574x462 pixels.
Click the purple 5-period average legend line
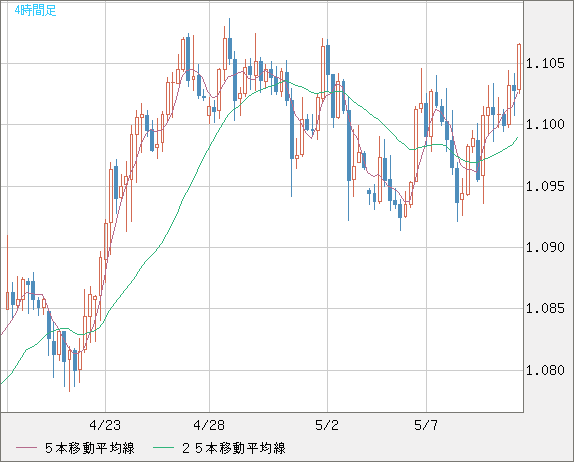tap(26, 448)
